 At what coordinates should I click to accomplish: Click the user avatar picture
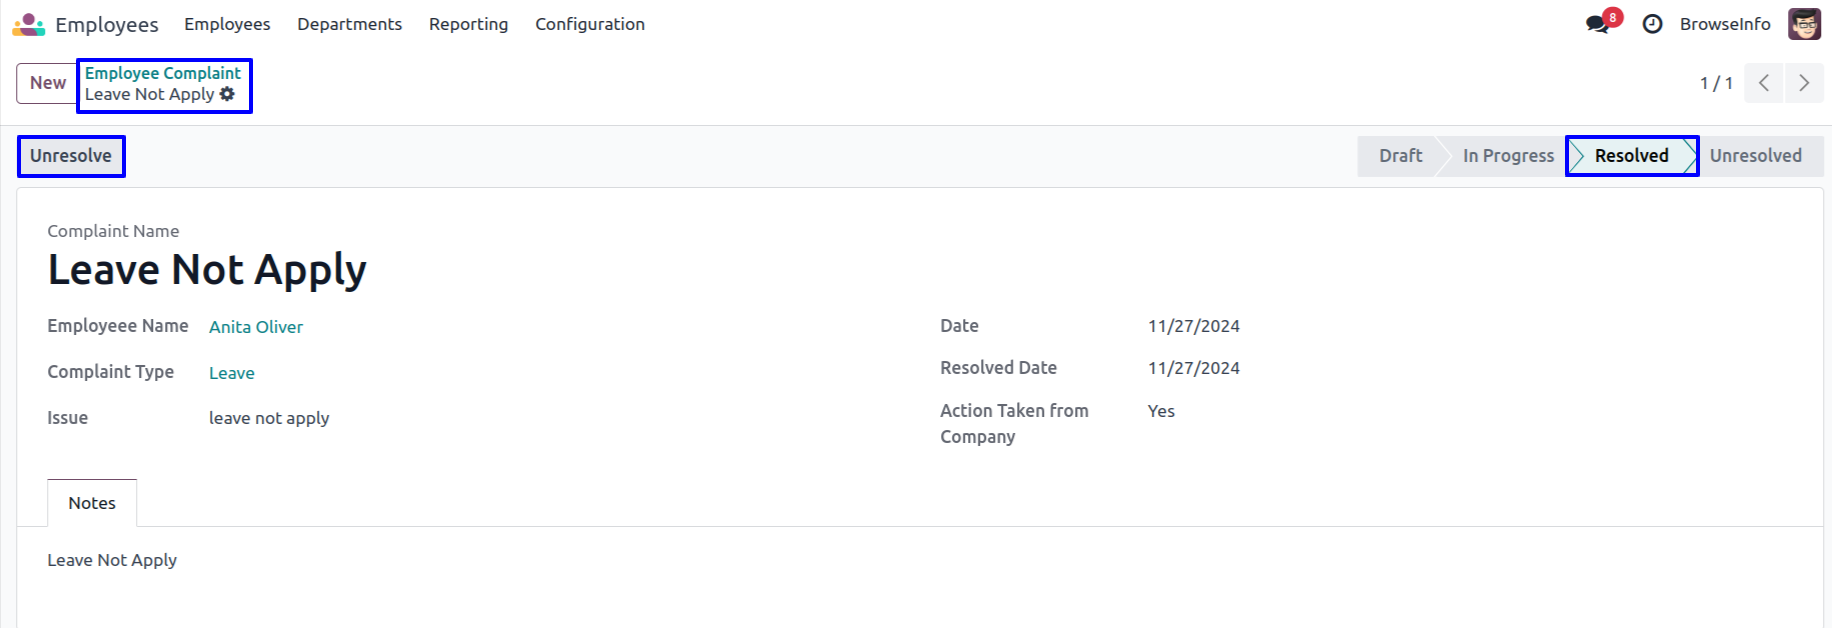[x=1804, y=24]
